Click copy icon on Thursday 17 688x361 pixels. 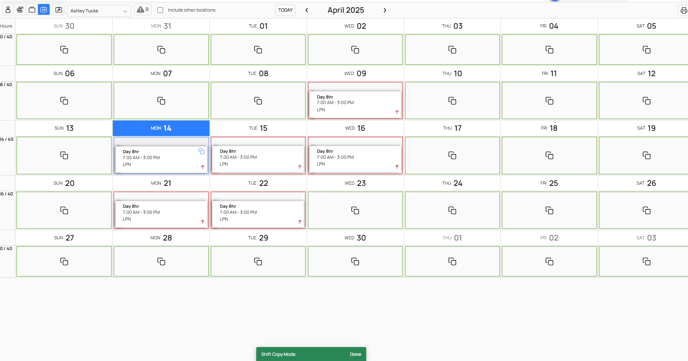[452, 155]
